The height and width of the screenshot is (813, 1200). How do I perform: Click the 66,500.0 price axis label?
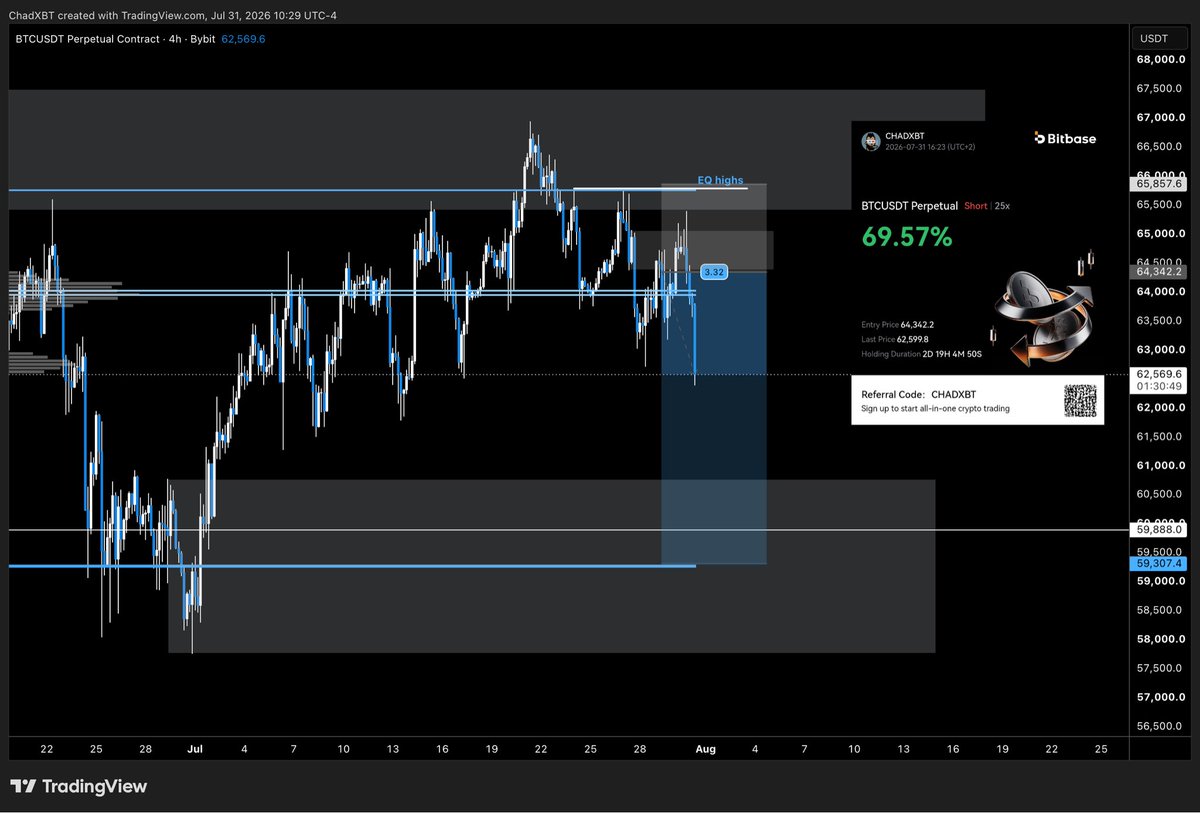pos(1161,147)
